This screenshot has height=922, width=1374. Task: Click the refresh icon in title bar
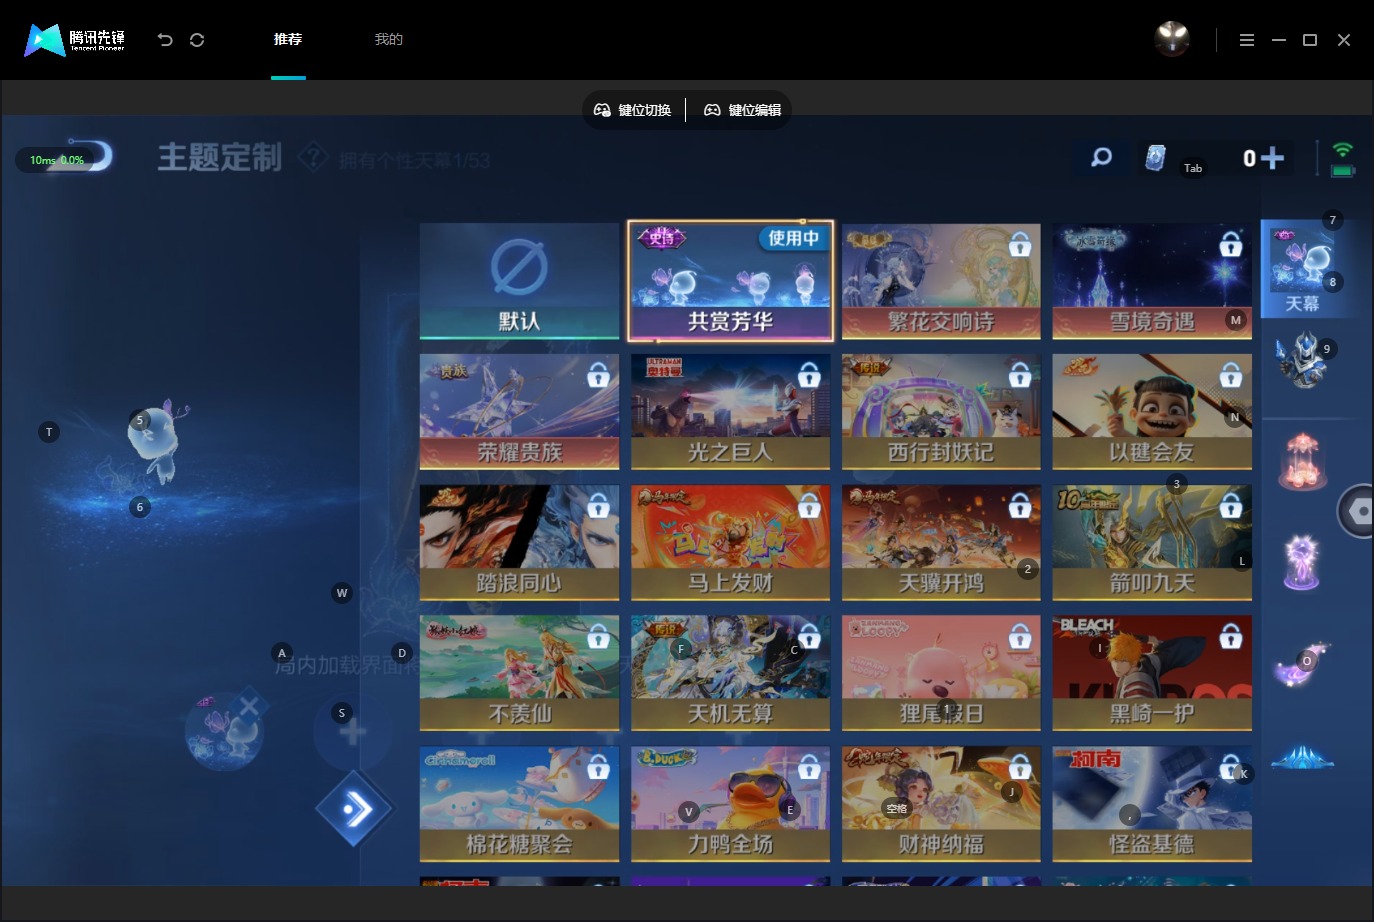point(197,40)
